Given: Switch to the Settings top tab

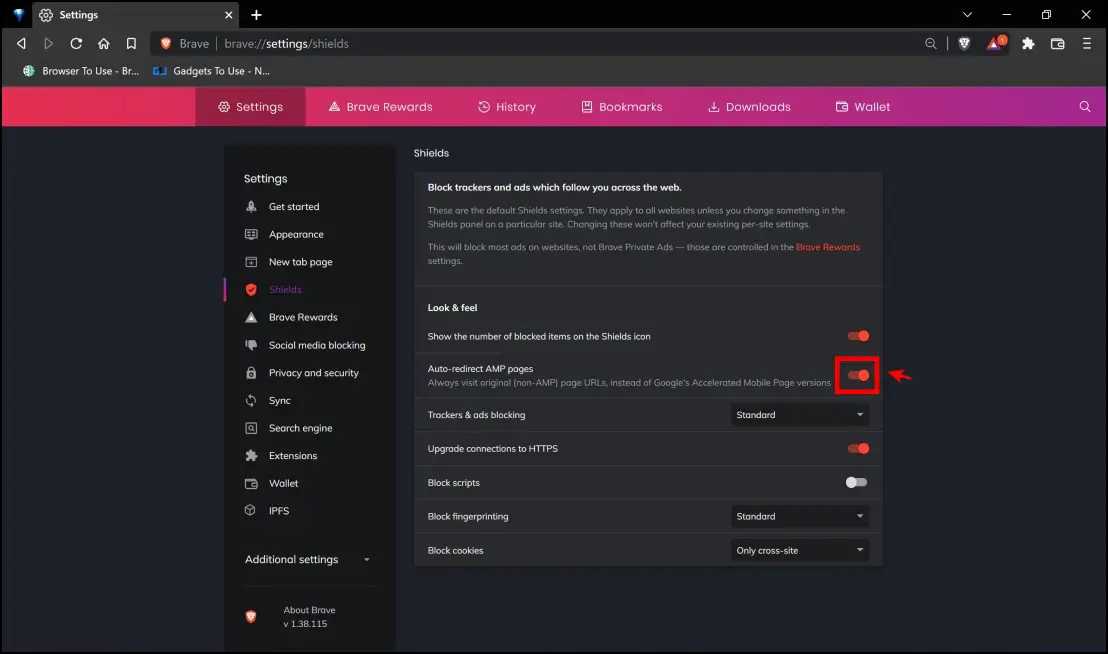Looking at the screenshot, I should (250, 107).
